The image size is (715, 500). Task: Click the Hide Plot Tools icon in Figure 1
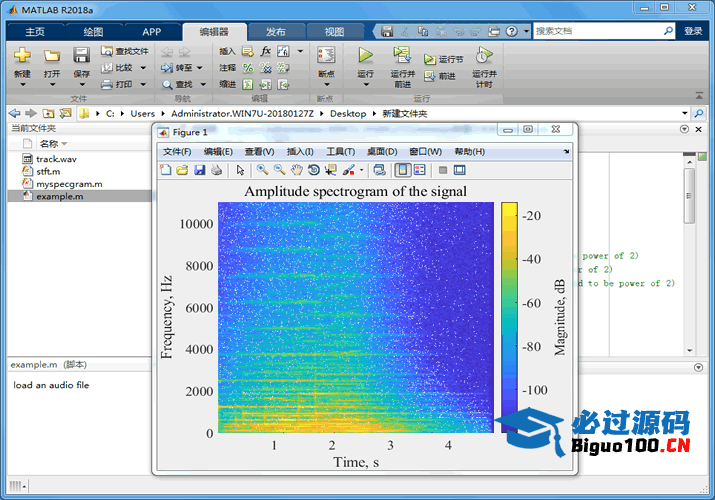(442, 170)
